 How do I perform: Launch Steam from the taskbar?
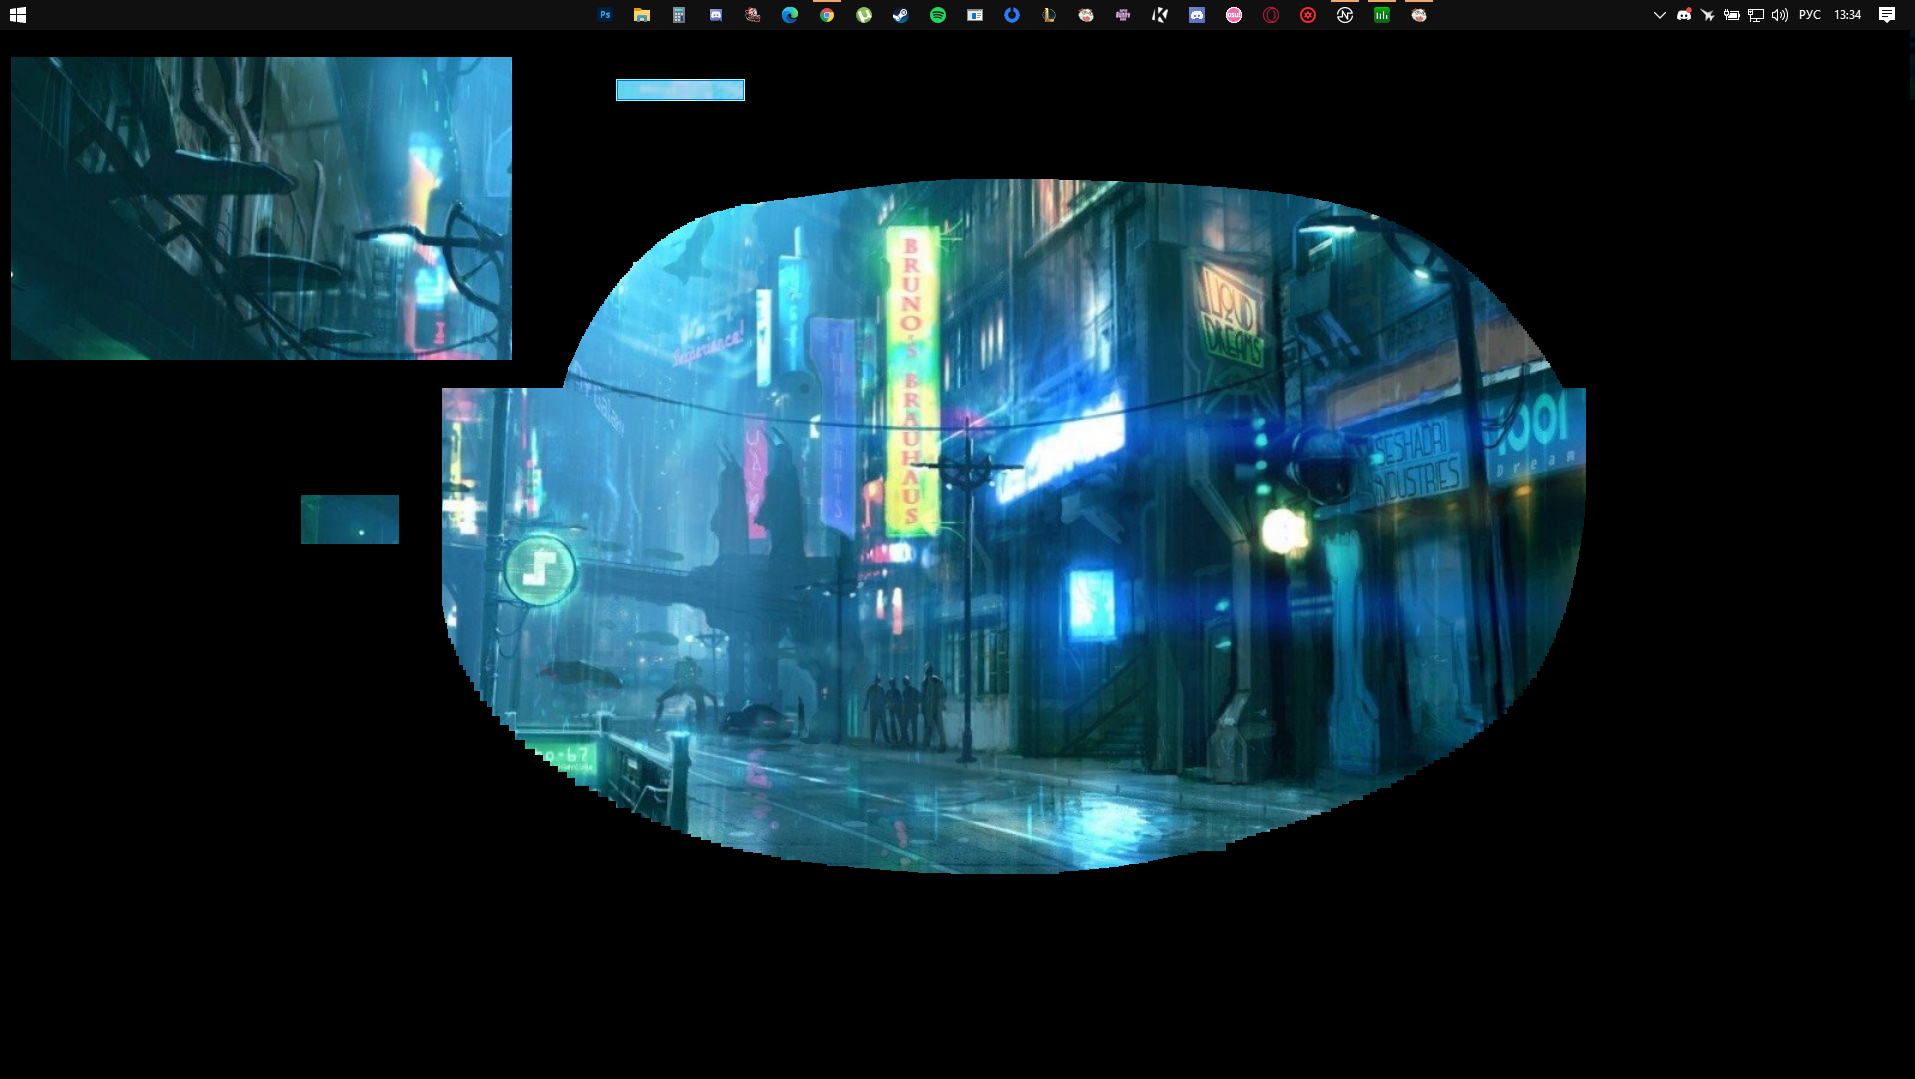click(x=901, y=15)
